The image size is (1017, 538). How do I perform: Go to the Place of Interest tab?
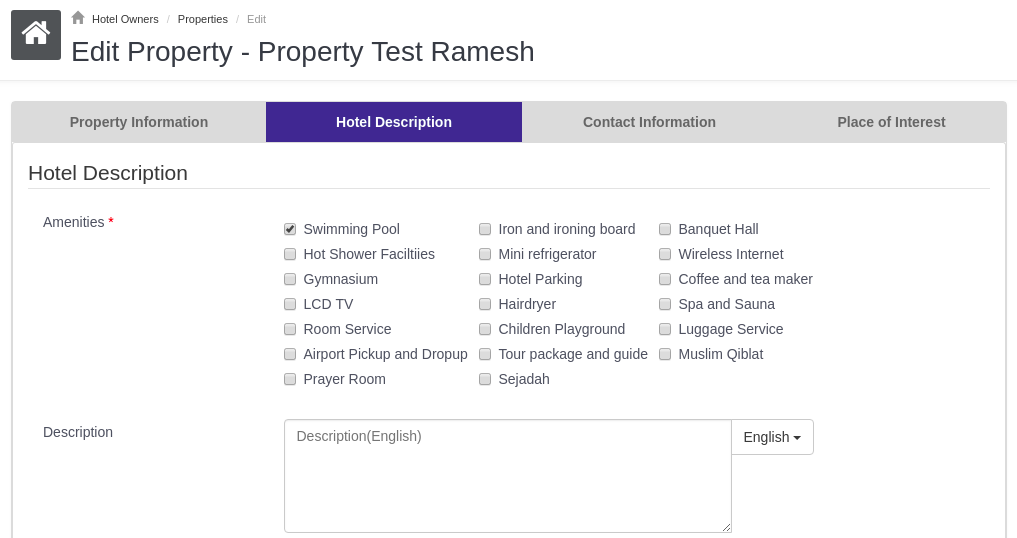coord(891,122)
